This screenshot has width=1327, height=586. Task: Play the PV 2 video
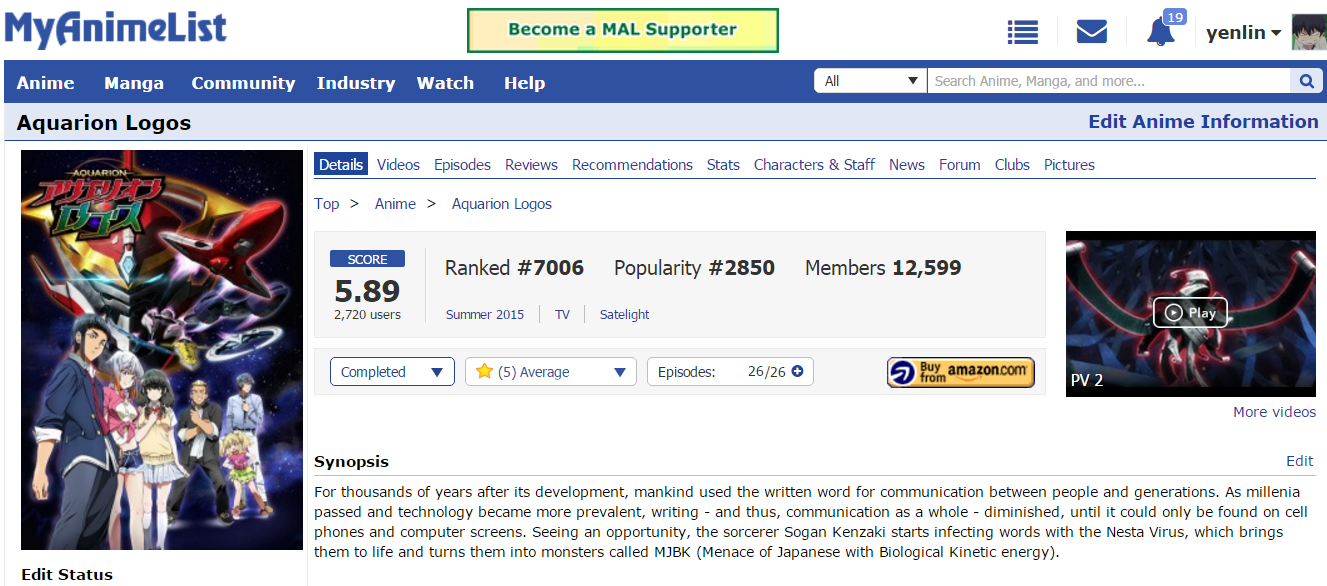pyautogui.click(x=1190, y=313)
